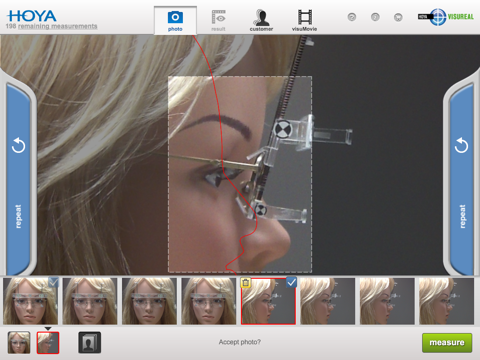Screen dimensions: 480x360
Task: Click the Accept photo? prompt text
Action: (x=240, y=342)
